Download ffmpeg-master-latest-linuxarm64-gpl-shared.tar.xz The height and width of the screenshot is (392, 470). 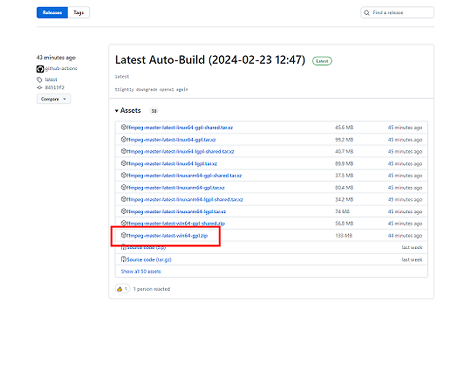184,176
